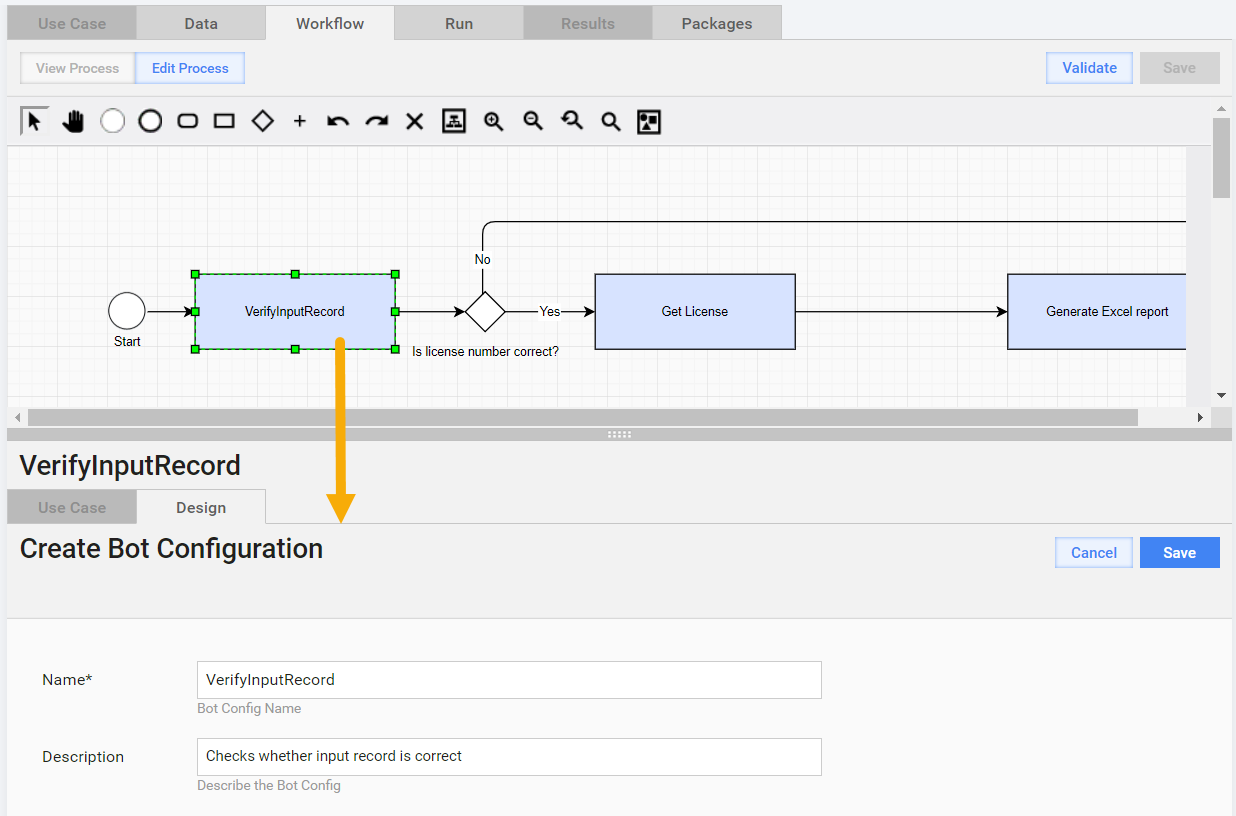Click into the Name input field
This screenshot has height=816, width=1236.
click(509, 680)
